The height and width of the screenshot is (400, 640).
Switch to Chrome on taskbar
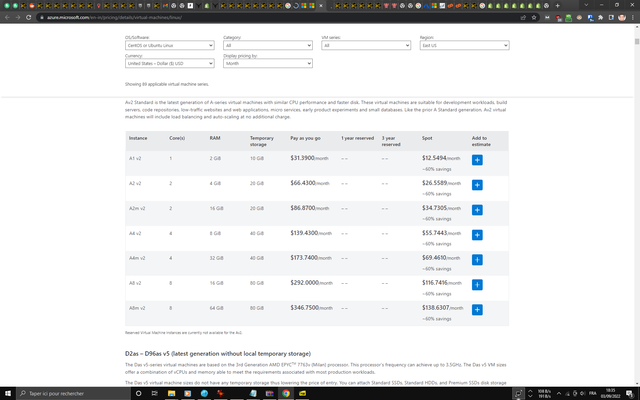pyautogui.click(x=286, y=393)
